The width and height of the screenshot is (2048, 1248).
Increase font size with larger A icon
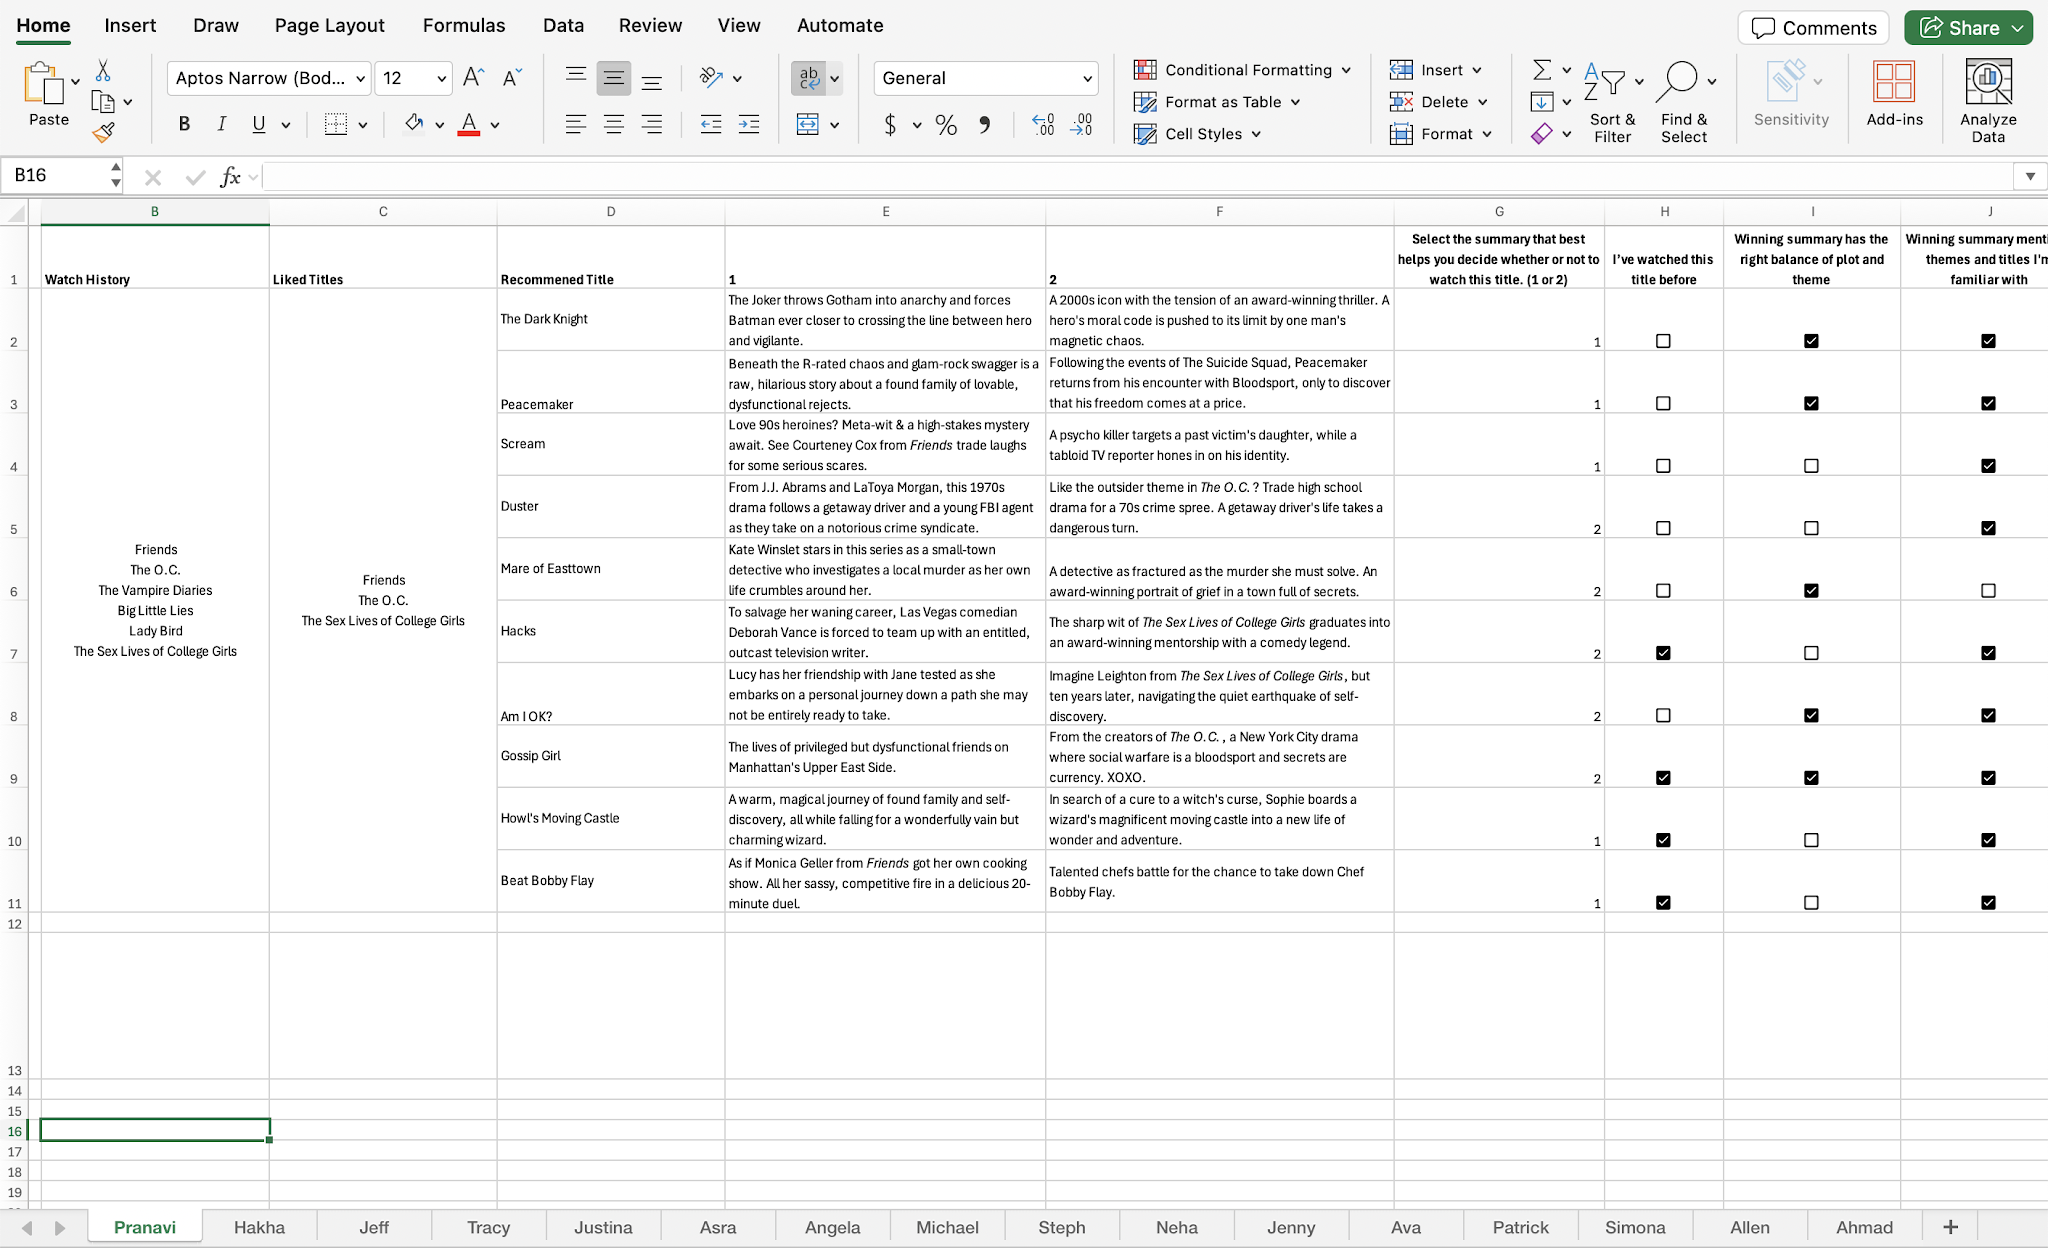pyautogui.click(x=474, y=78)
